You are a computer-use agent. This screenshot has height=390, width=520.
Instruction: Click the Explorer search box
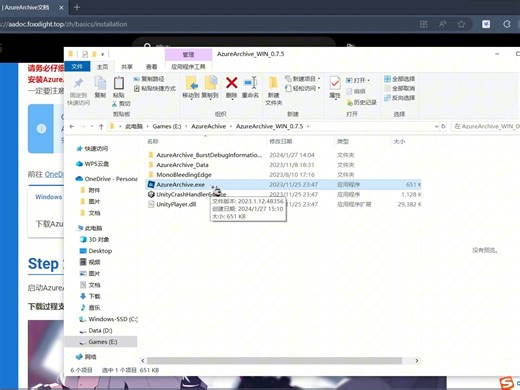click(486, 126)
